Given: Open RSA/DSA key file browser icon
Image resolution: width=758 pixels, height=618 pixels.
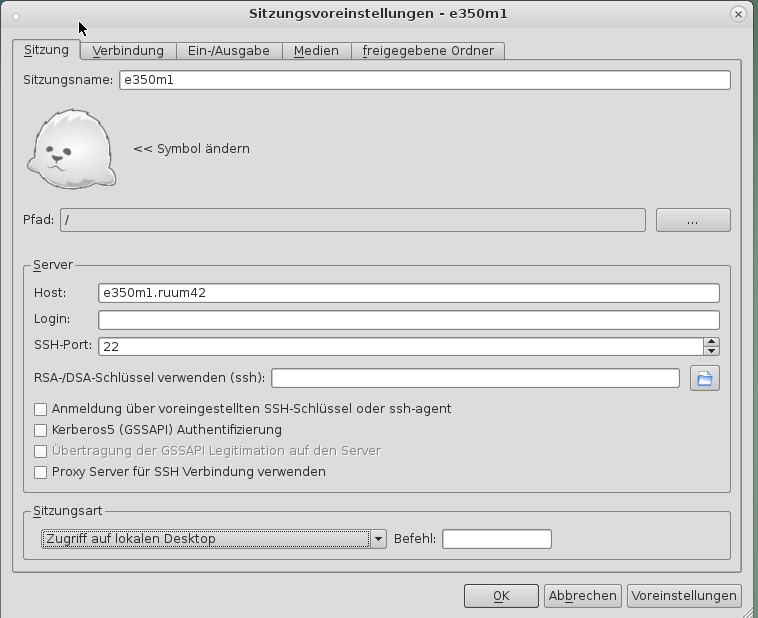Looking at the screenshot, I should click(704, 378).
